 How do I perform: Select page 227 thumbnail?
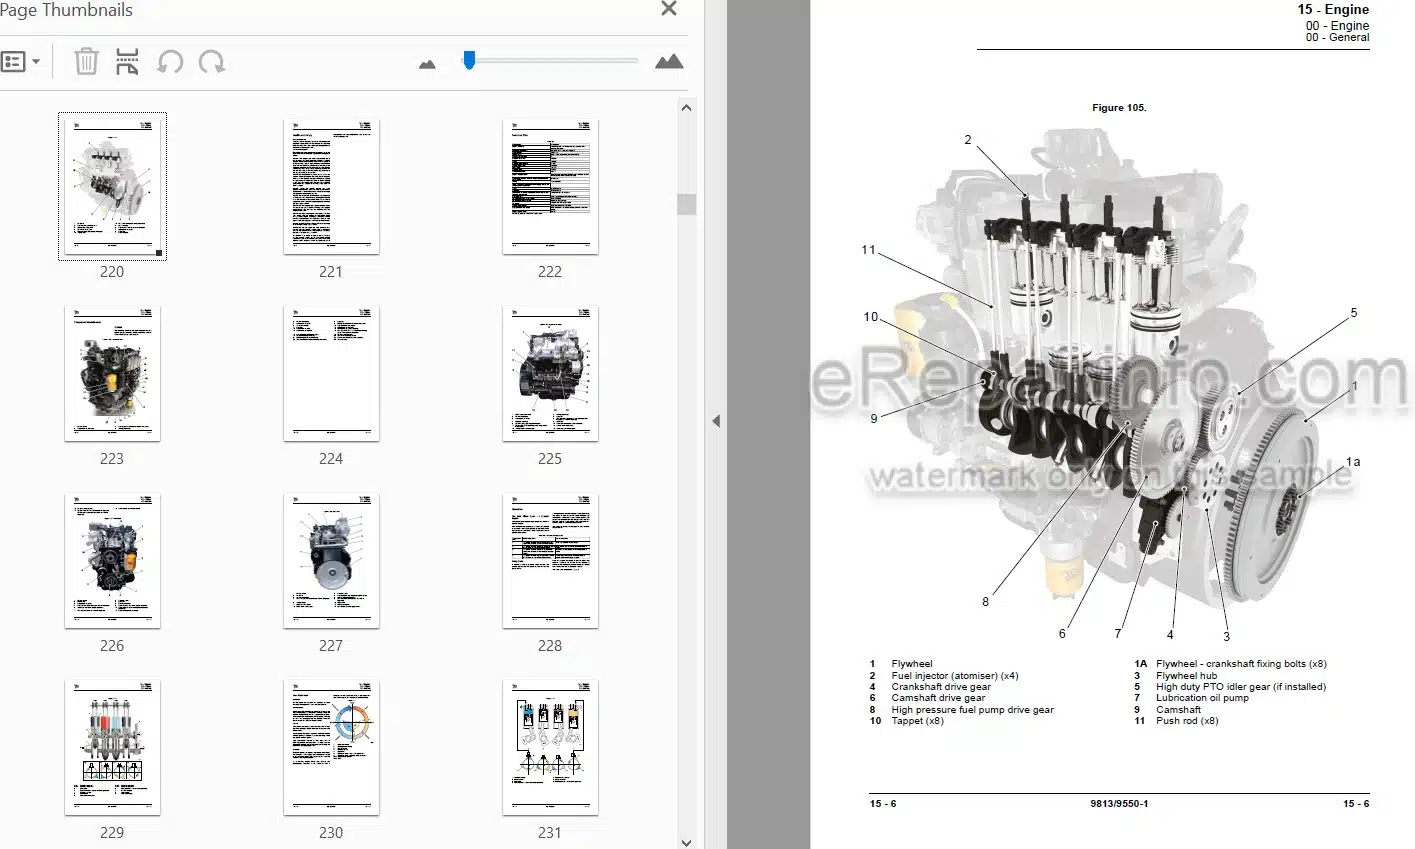point(331,560)
